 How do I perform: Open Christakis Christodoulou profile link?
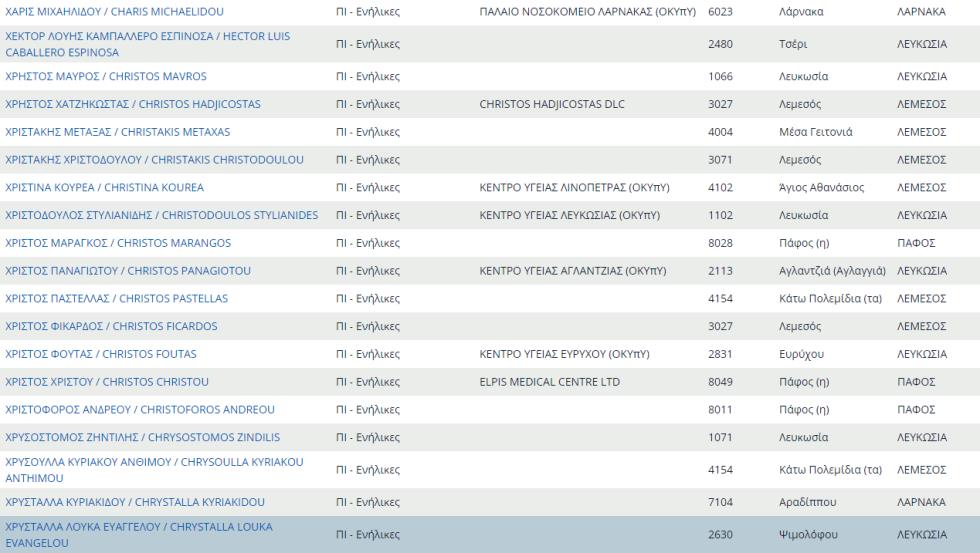pos(154,160)
